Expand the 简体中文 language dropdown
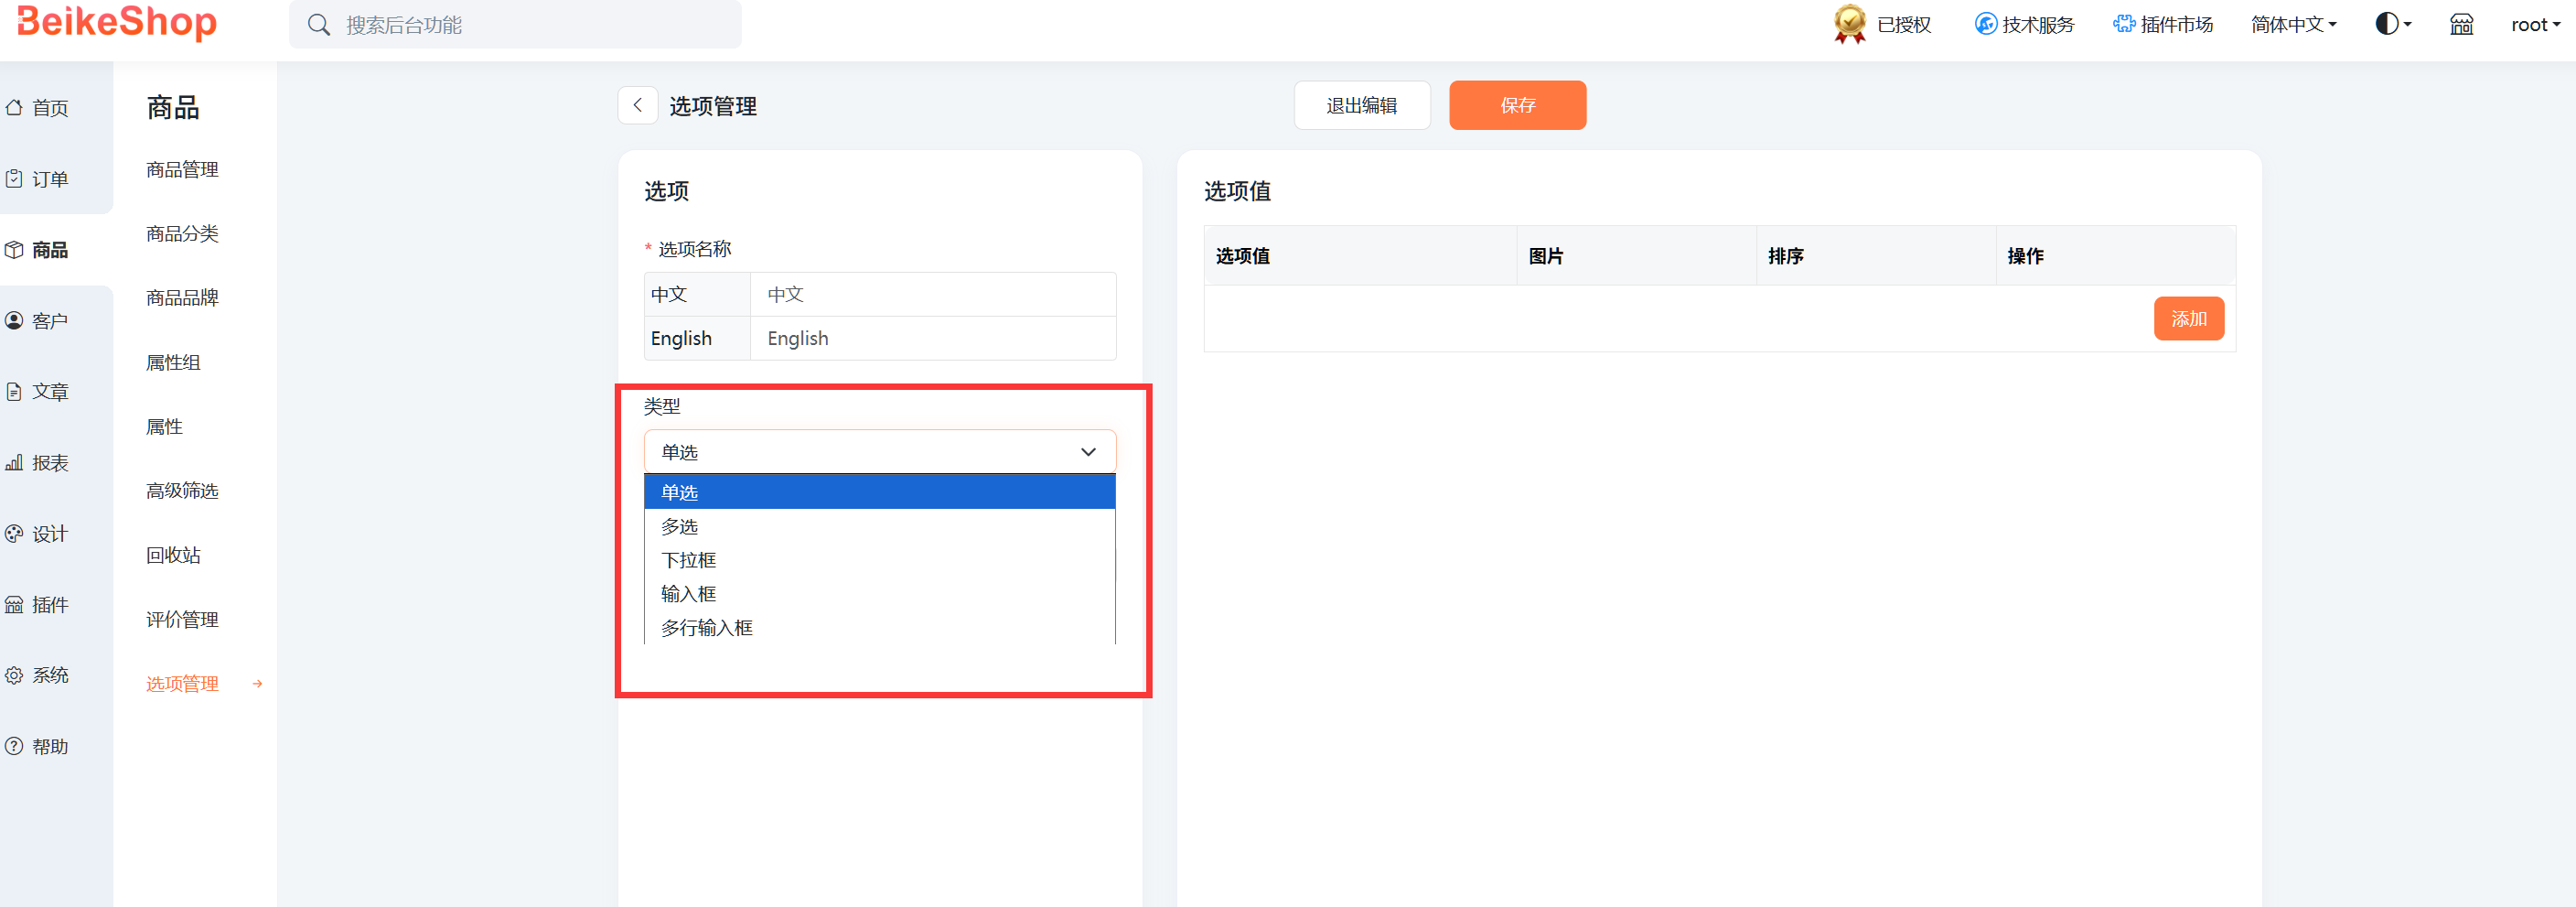This screenshot has height=907, width=2576. click(x=2293, y=24)
